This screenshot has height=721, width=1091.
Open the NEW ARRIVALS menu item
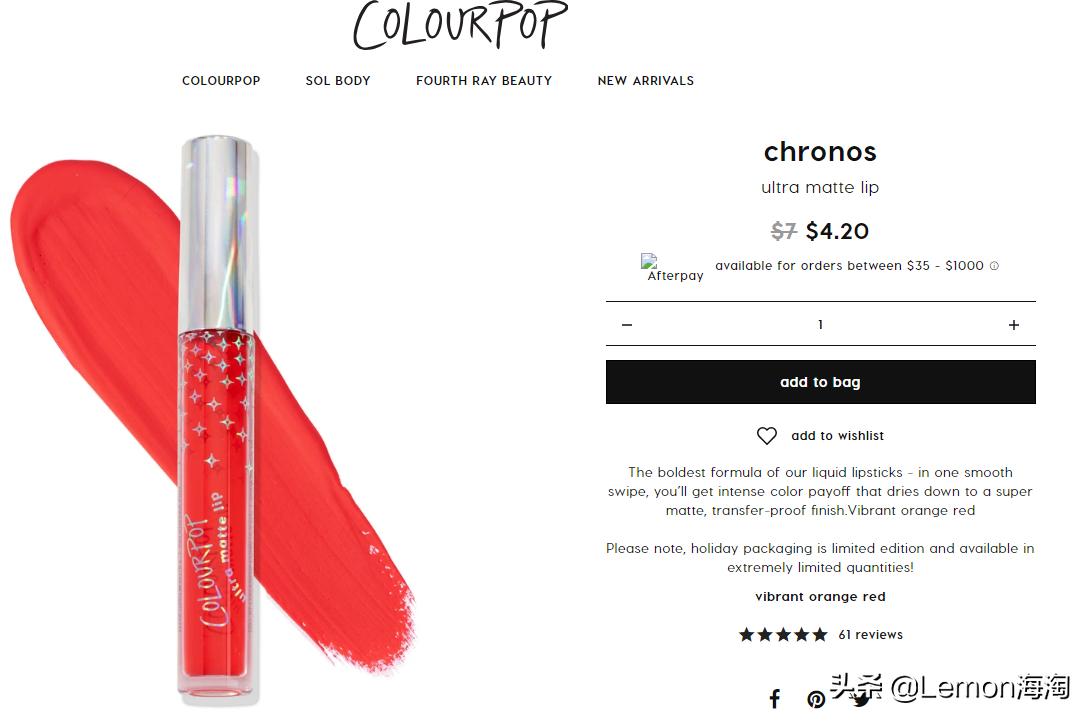pyautogui.click(x=646, y=81)
